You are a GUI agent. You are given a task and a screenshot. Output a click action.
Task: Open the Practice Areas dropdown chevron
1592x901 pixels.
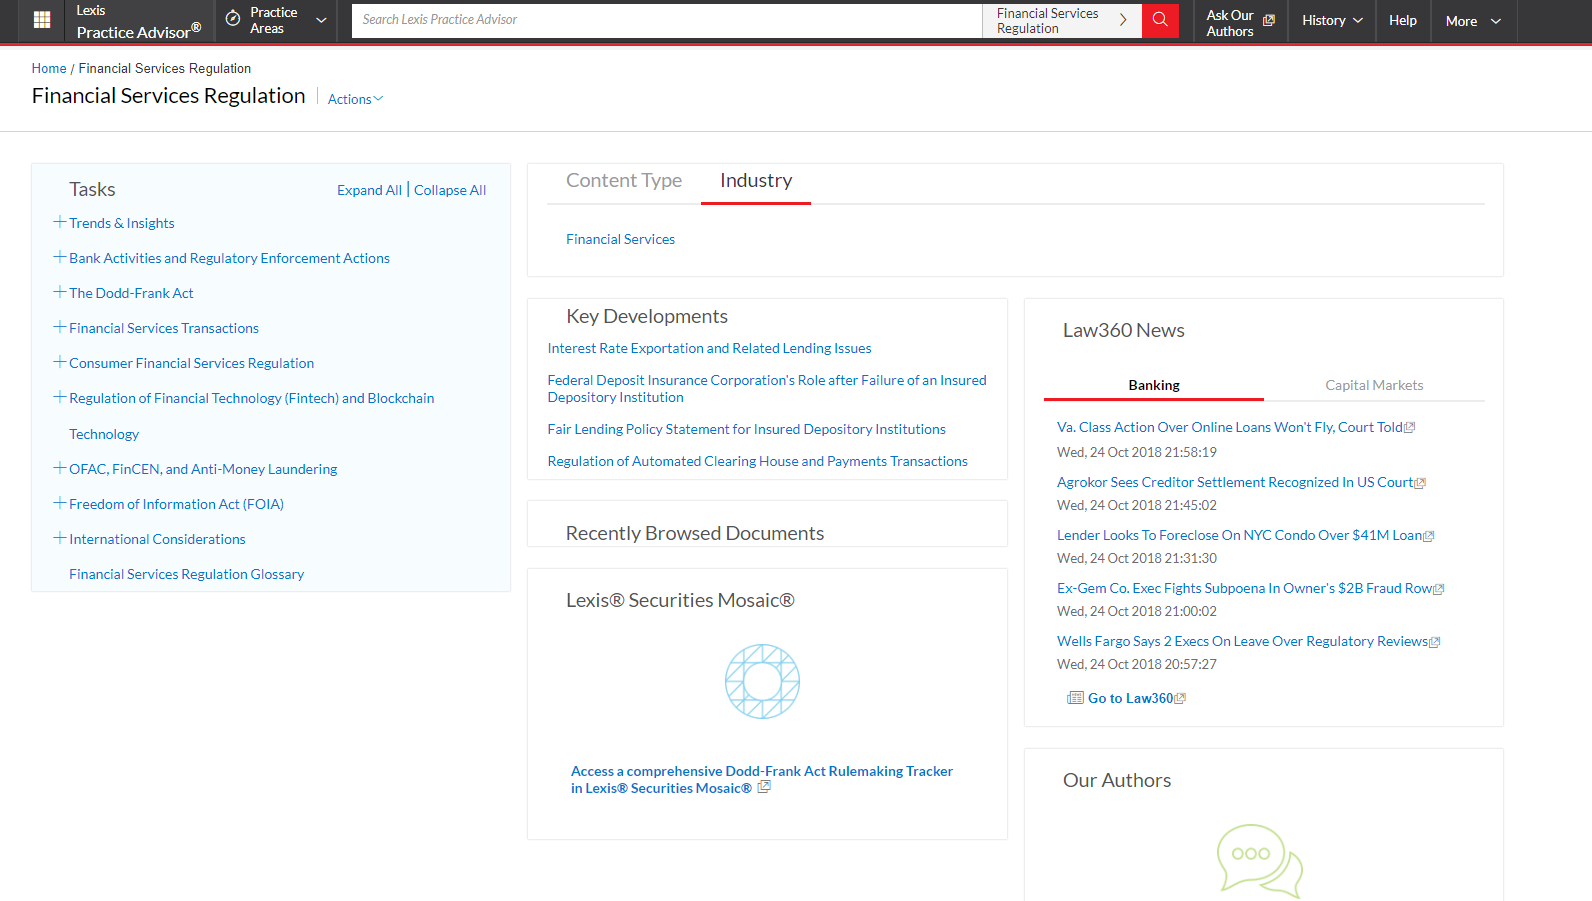321,20
